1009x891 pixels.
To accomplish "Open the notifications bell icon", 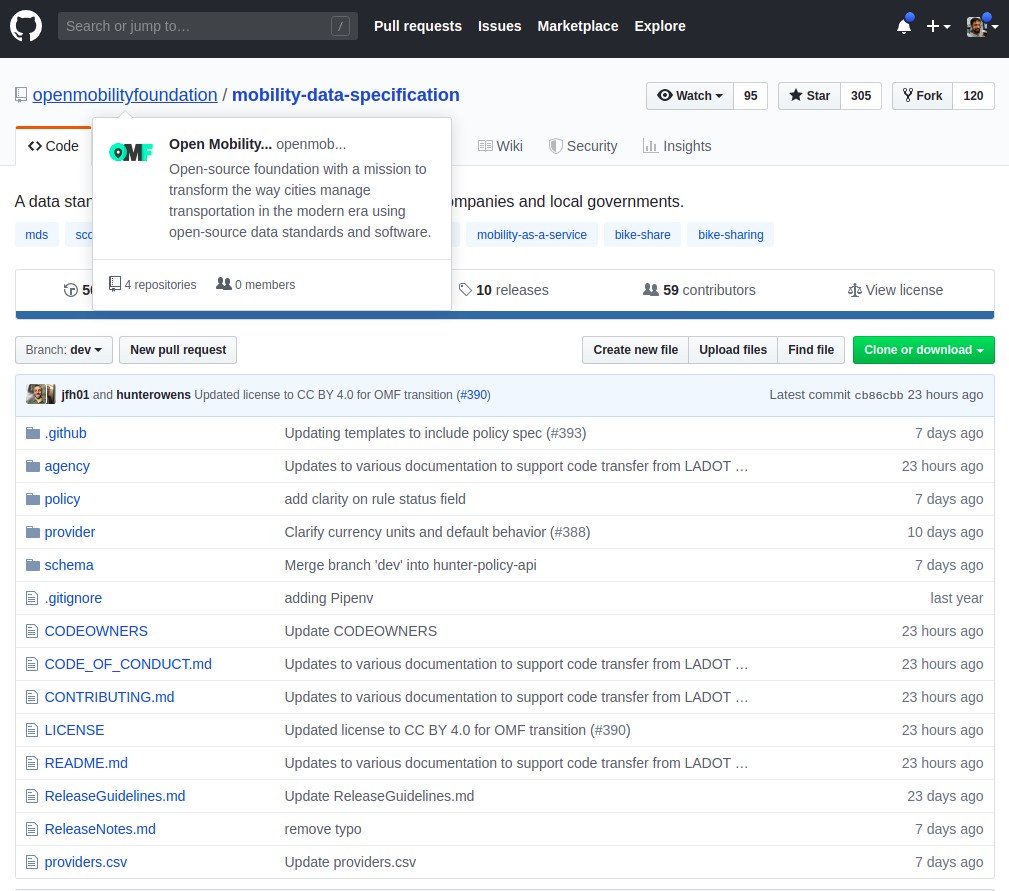I will (904, 26).
